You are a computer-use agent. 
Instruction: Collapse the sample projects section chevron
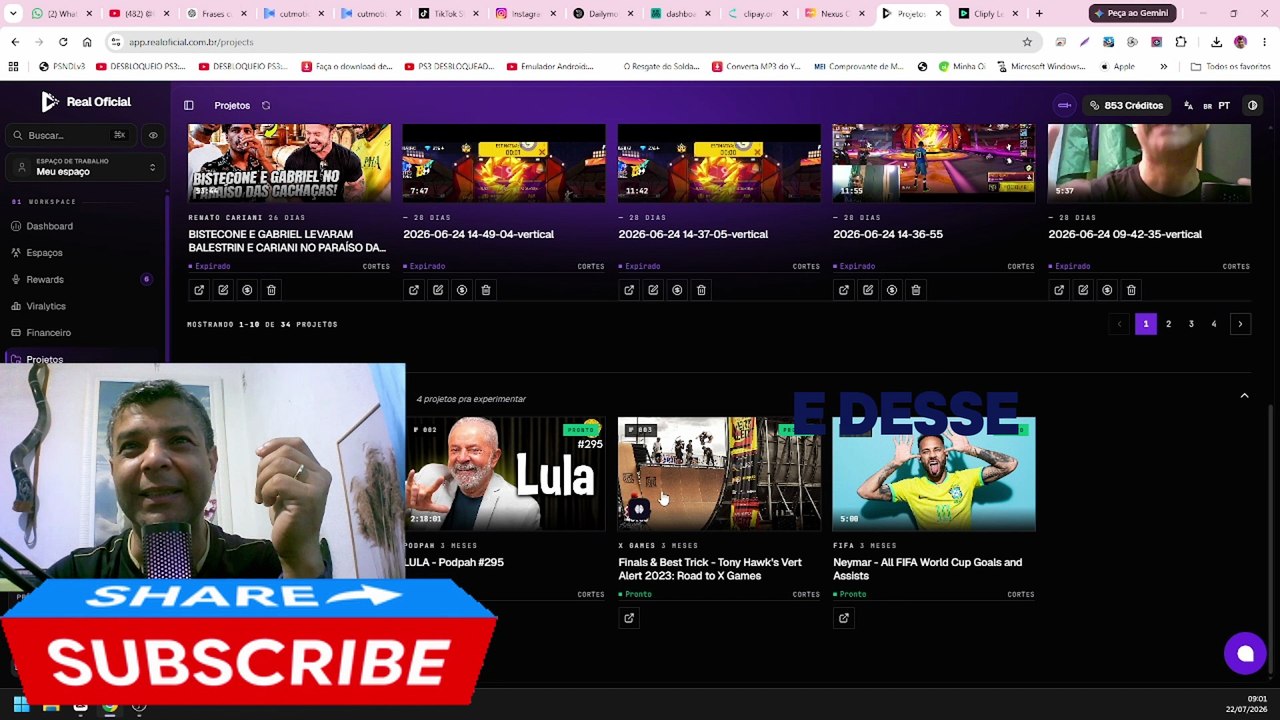point(1244,396)
